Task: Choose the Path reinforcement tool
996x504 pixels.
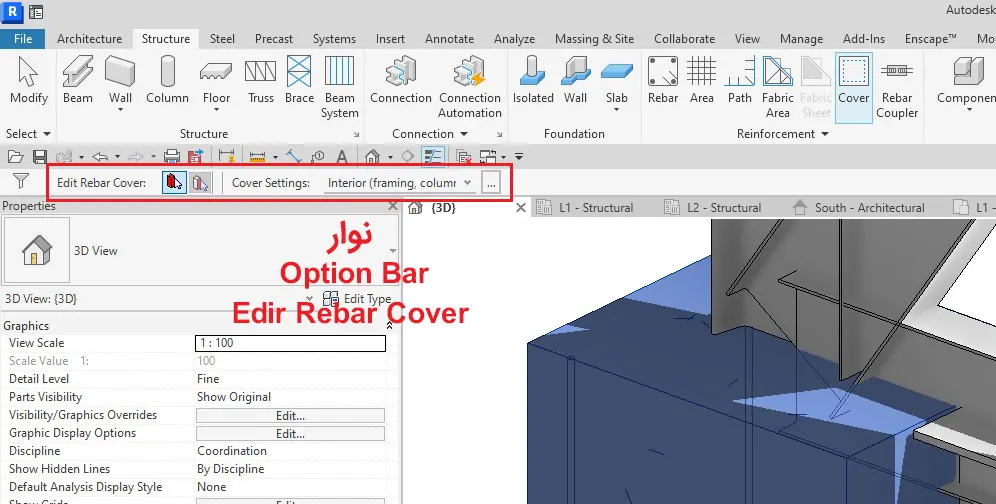Action: point(739,80)
